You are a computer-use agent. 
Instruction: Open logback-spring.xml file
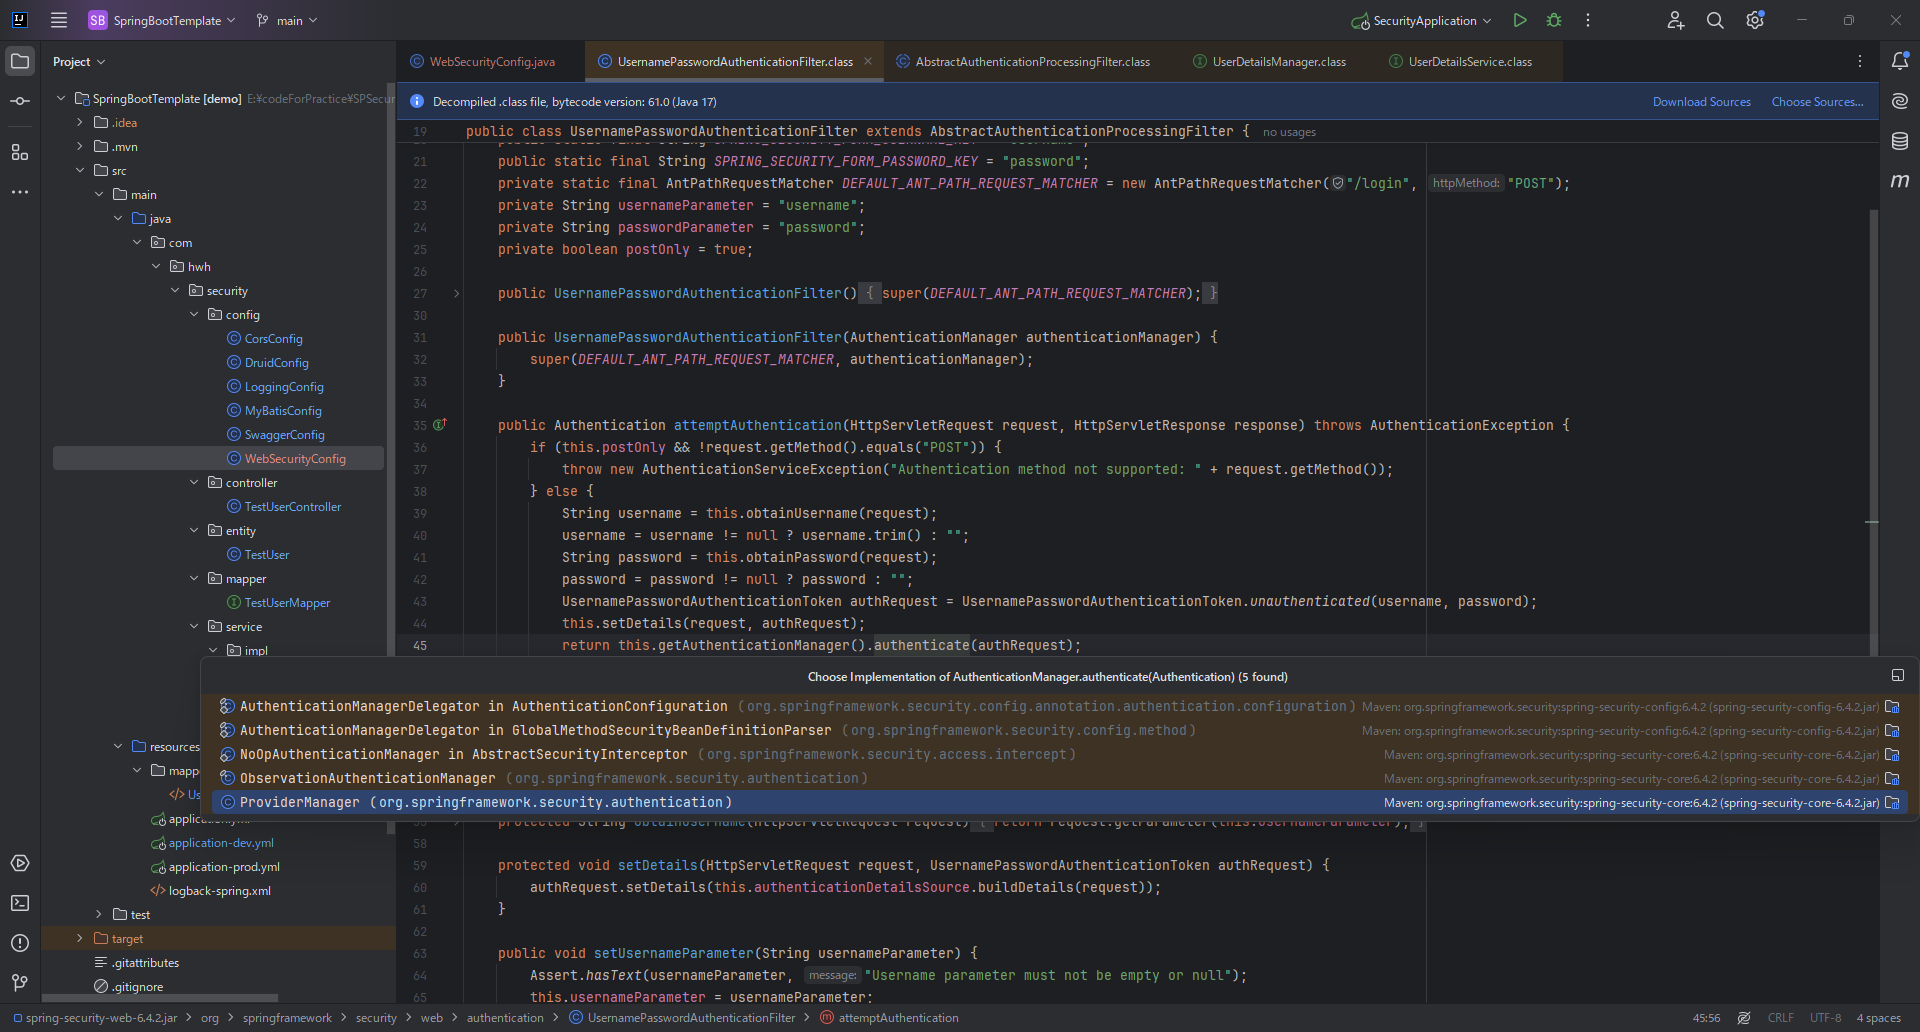(x=219, y=890)
